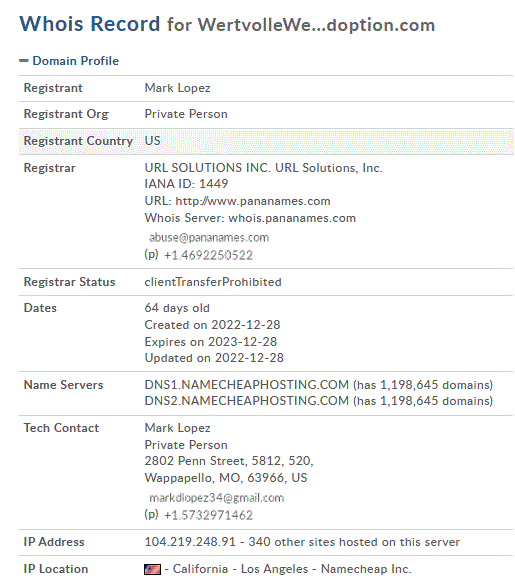The width and height of the screenshot is (515, 582).
Task: Click the DNS2.NAMECHEAPHOSTING.COM name server
Action: 247,401
